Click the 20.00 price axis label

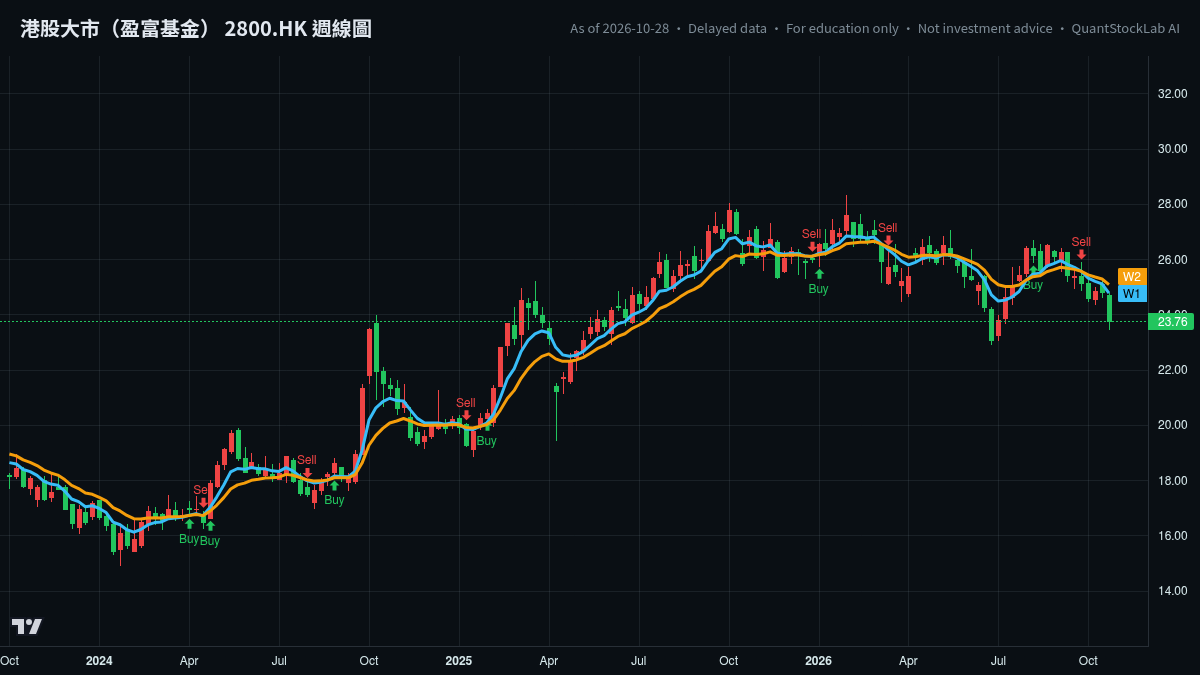coord(1172,425)
